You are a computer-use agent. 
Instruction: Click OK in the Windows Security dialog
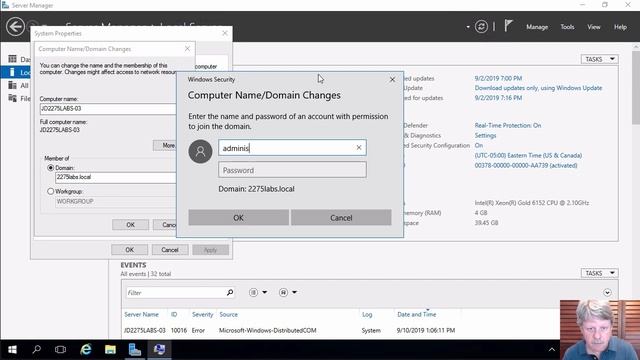238,218
